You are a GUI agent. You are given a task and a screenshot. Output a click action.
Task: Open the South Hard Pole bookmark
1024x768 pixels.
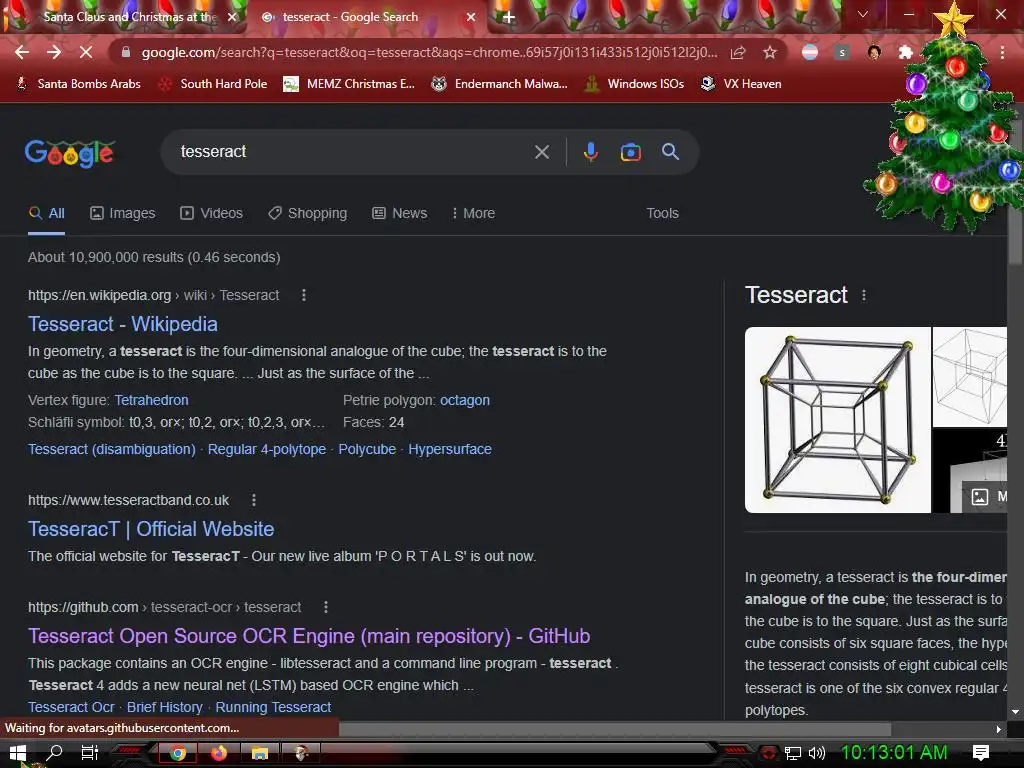coord(214,84)
